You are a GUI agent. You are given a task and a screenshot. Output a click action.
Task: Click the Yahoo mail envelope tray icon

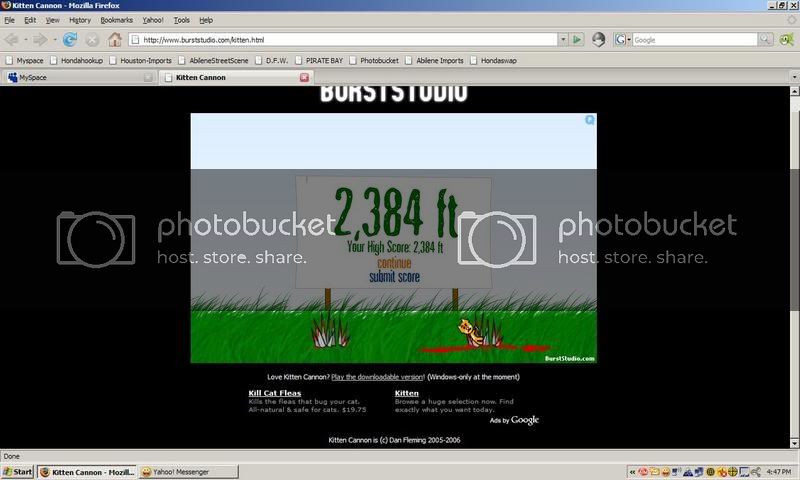click(655, 472)
